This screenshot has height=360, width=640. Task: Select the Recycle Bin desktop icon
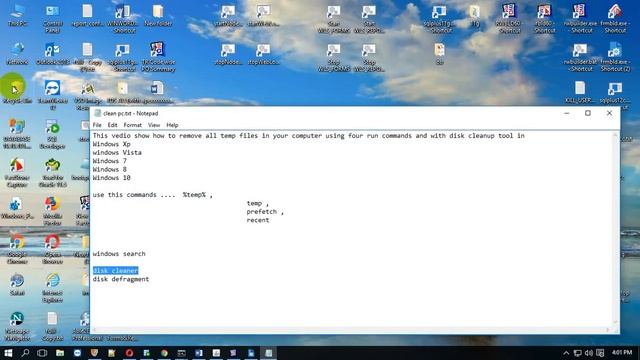(x=16, y=91)
